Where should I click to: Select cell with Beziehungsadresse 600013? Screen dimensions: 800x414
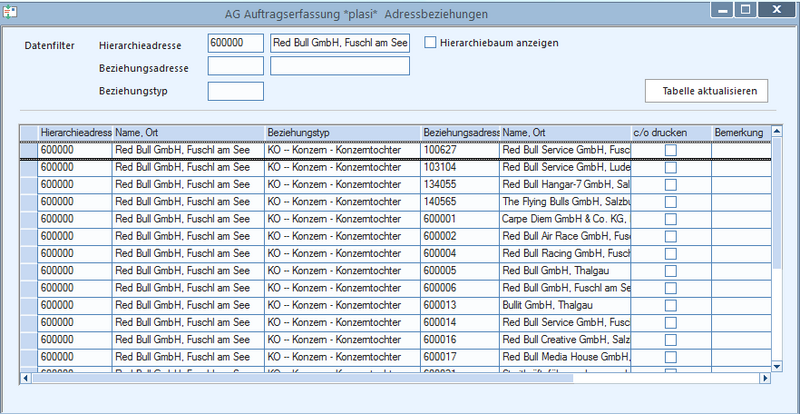pos(460,305)
